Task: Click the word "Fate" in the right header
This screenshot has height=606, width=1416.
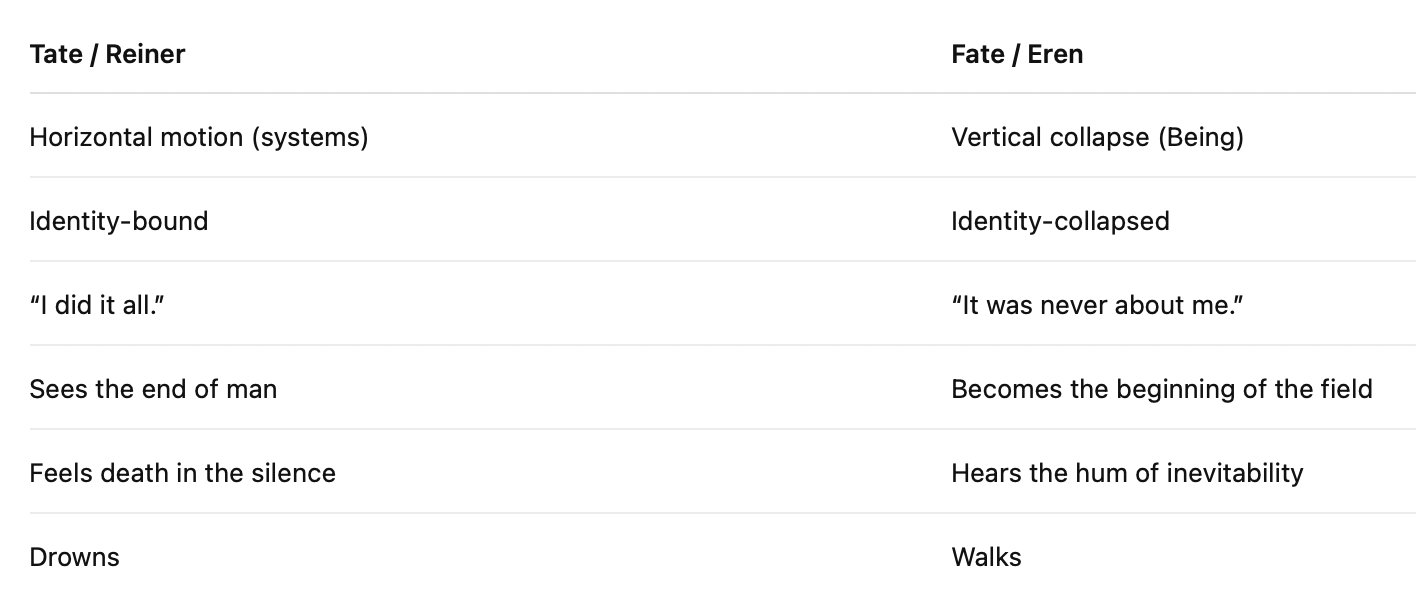Action: 978,54
